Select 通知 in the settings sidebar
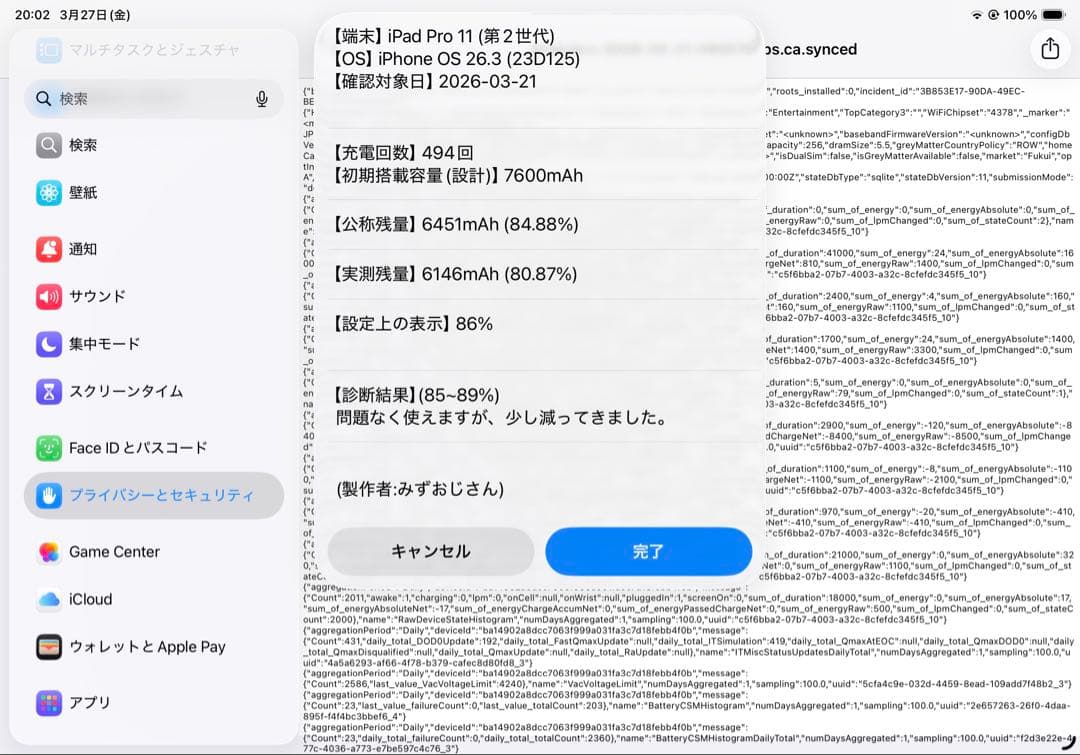This screenshot has height=755, width=1080. coord(154,249)
